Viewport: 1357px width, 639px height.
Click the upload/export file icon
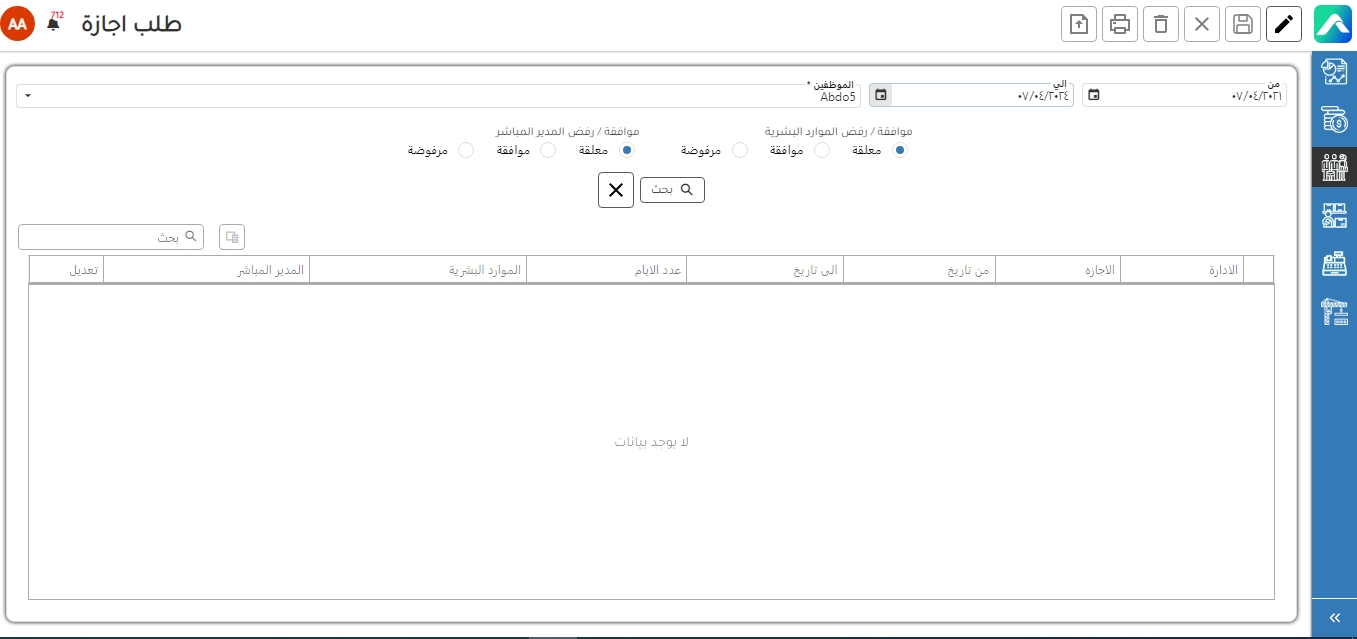click(1079, 25)
